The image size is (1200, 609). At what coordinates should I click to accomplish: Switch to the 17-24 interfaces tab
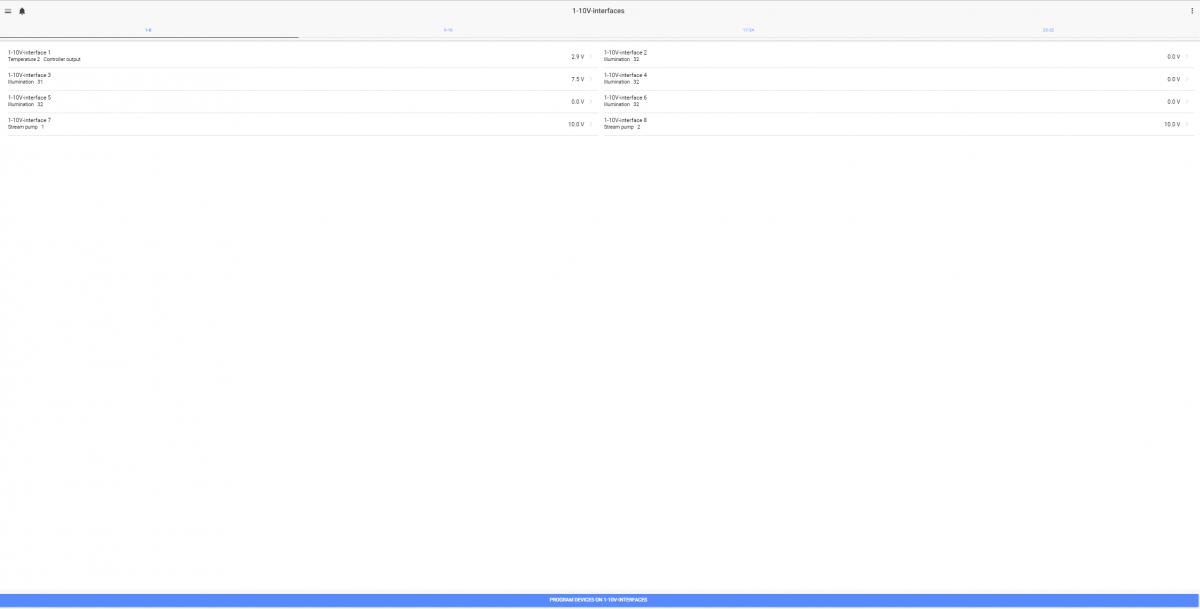(748, 30)
